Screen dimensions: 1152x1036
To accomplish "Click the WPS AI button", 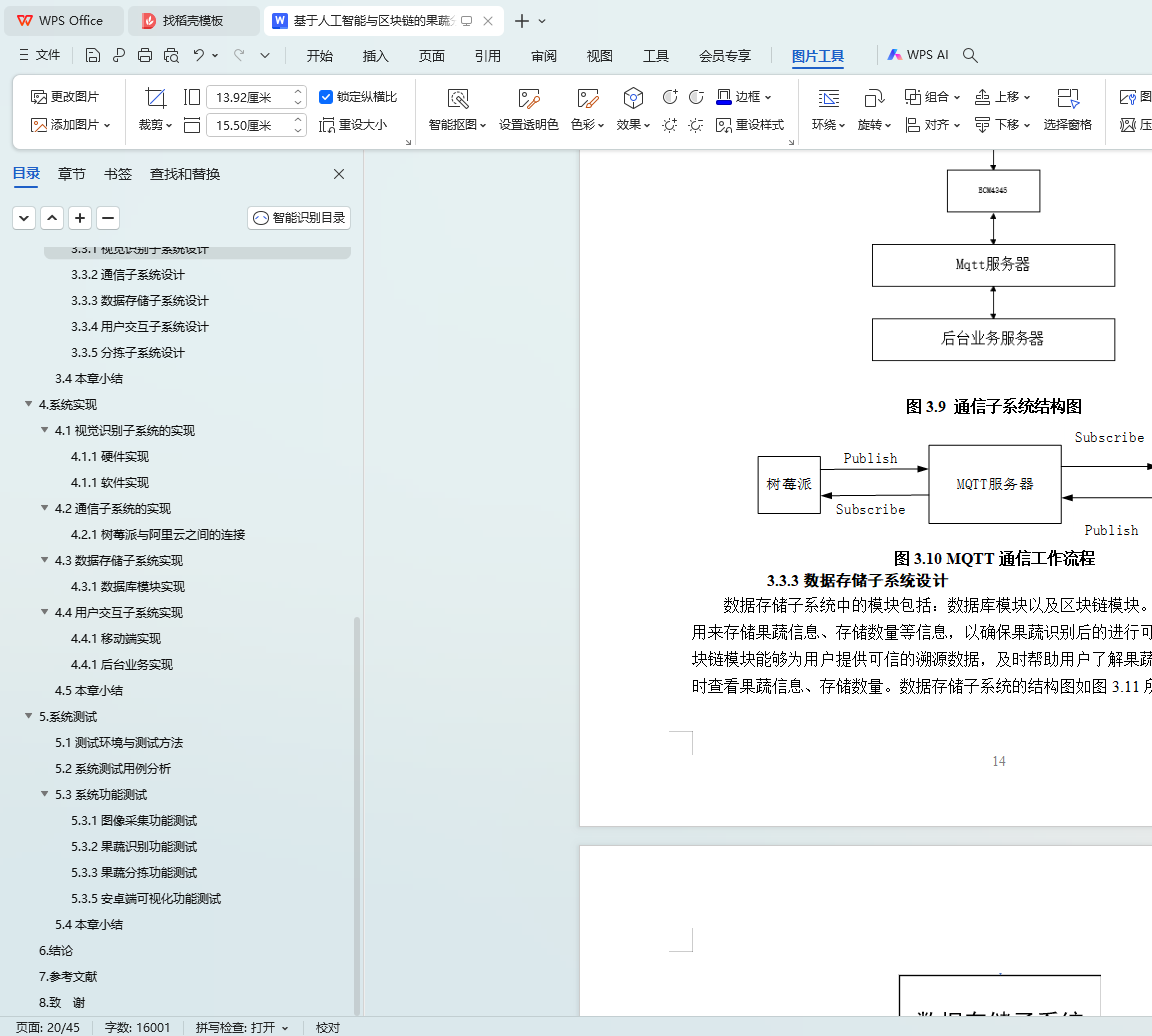I will click(918, 55).
